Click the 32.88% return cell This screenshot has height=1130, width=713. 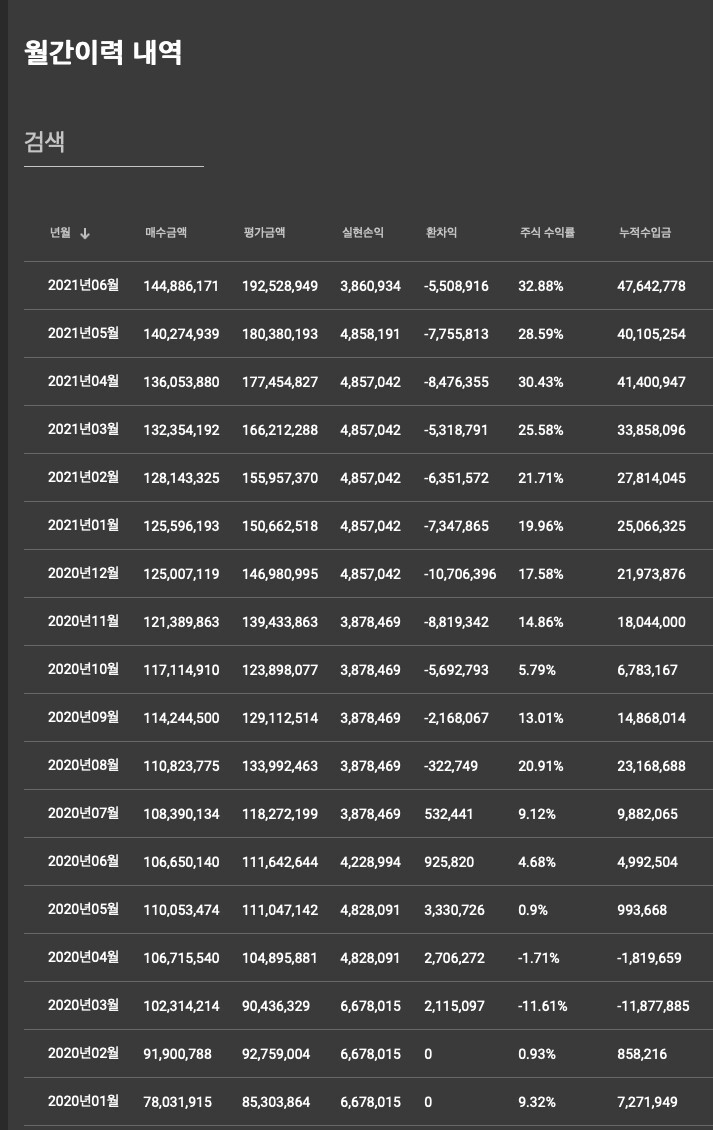pyautogui.click(x=541, y=286)
